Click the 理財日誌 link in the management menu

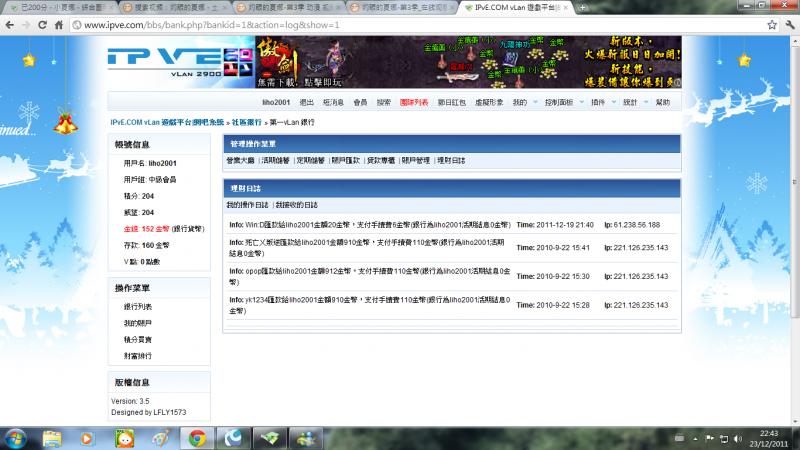tap(451, 160)
